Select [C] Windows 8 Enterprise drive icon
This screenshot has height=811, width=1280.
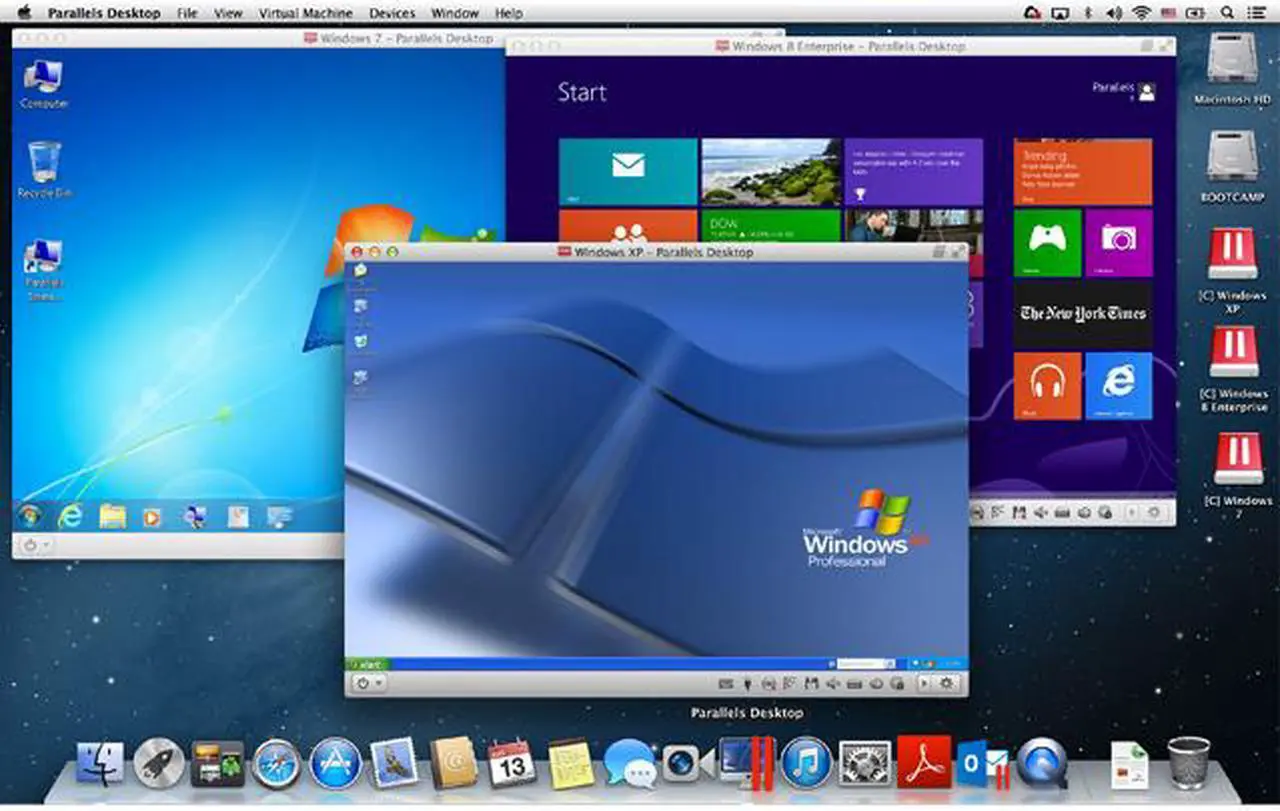point(1234,367)
